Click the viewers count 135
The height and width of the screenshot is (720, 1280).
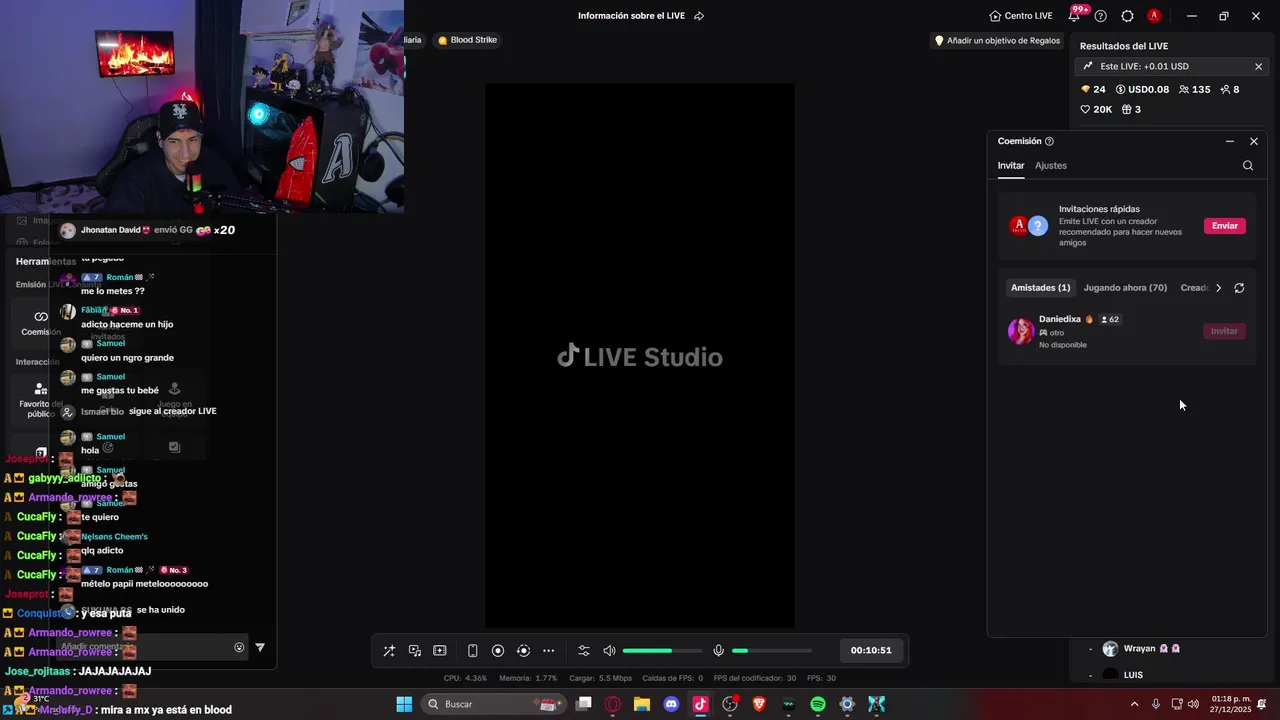click(x=1194, y=89)
